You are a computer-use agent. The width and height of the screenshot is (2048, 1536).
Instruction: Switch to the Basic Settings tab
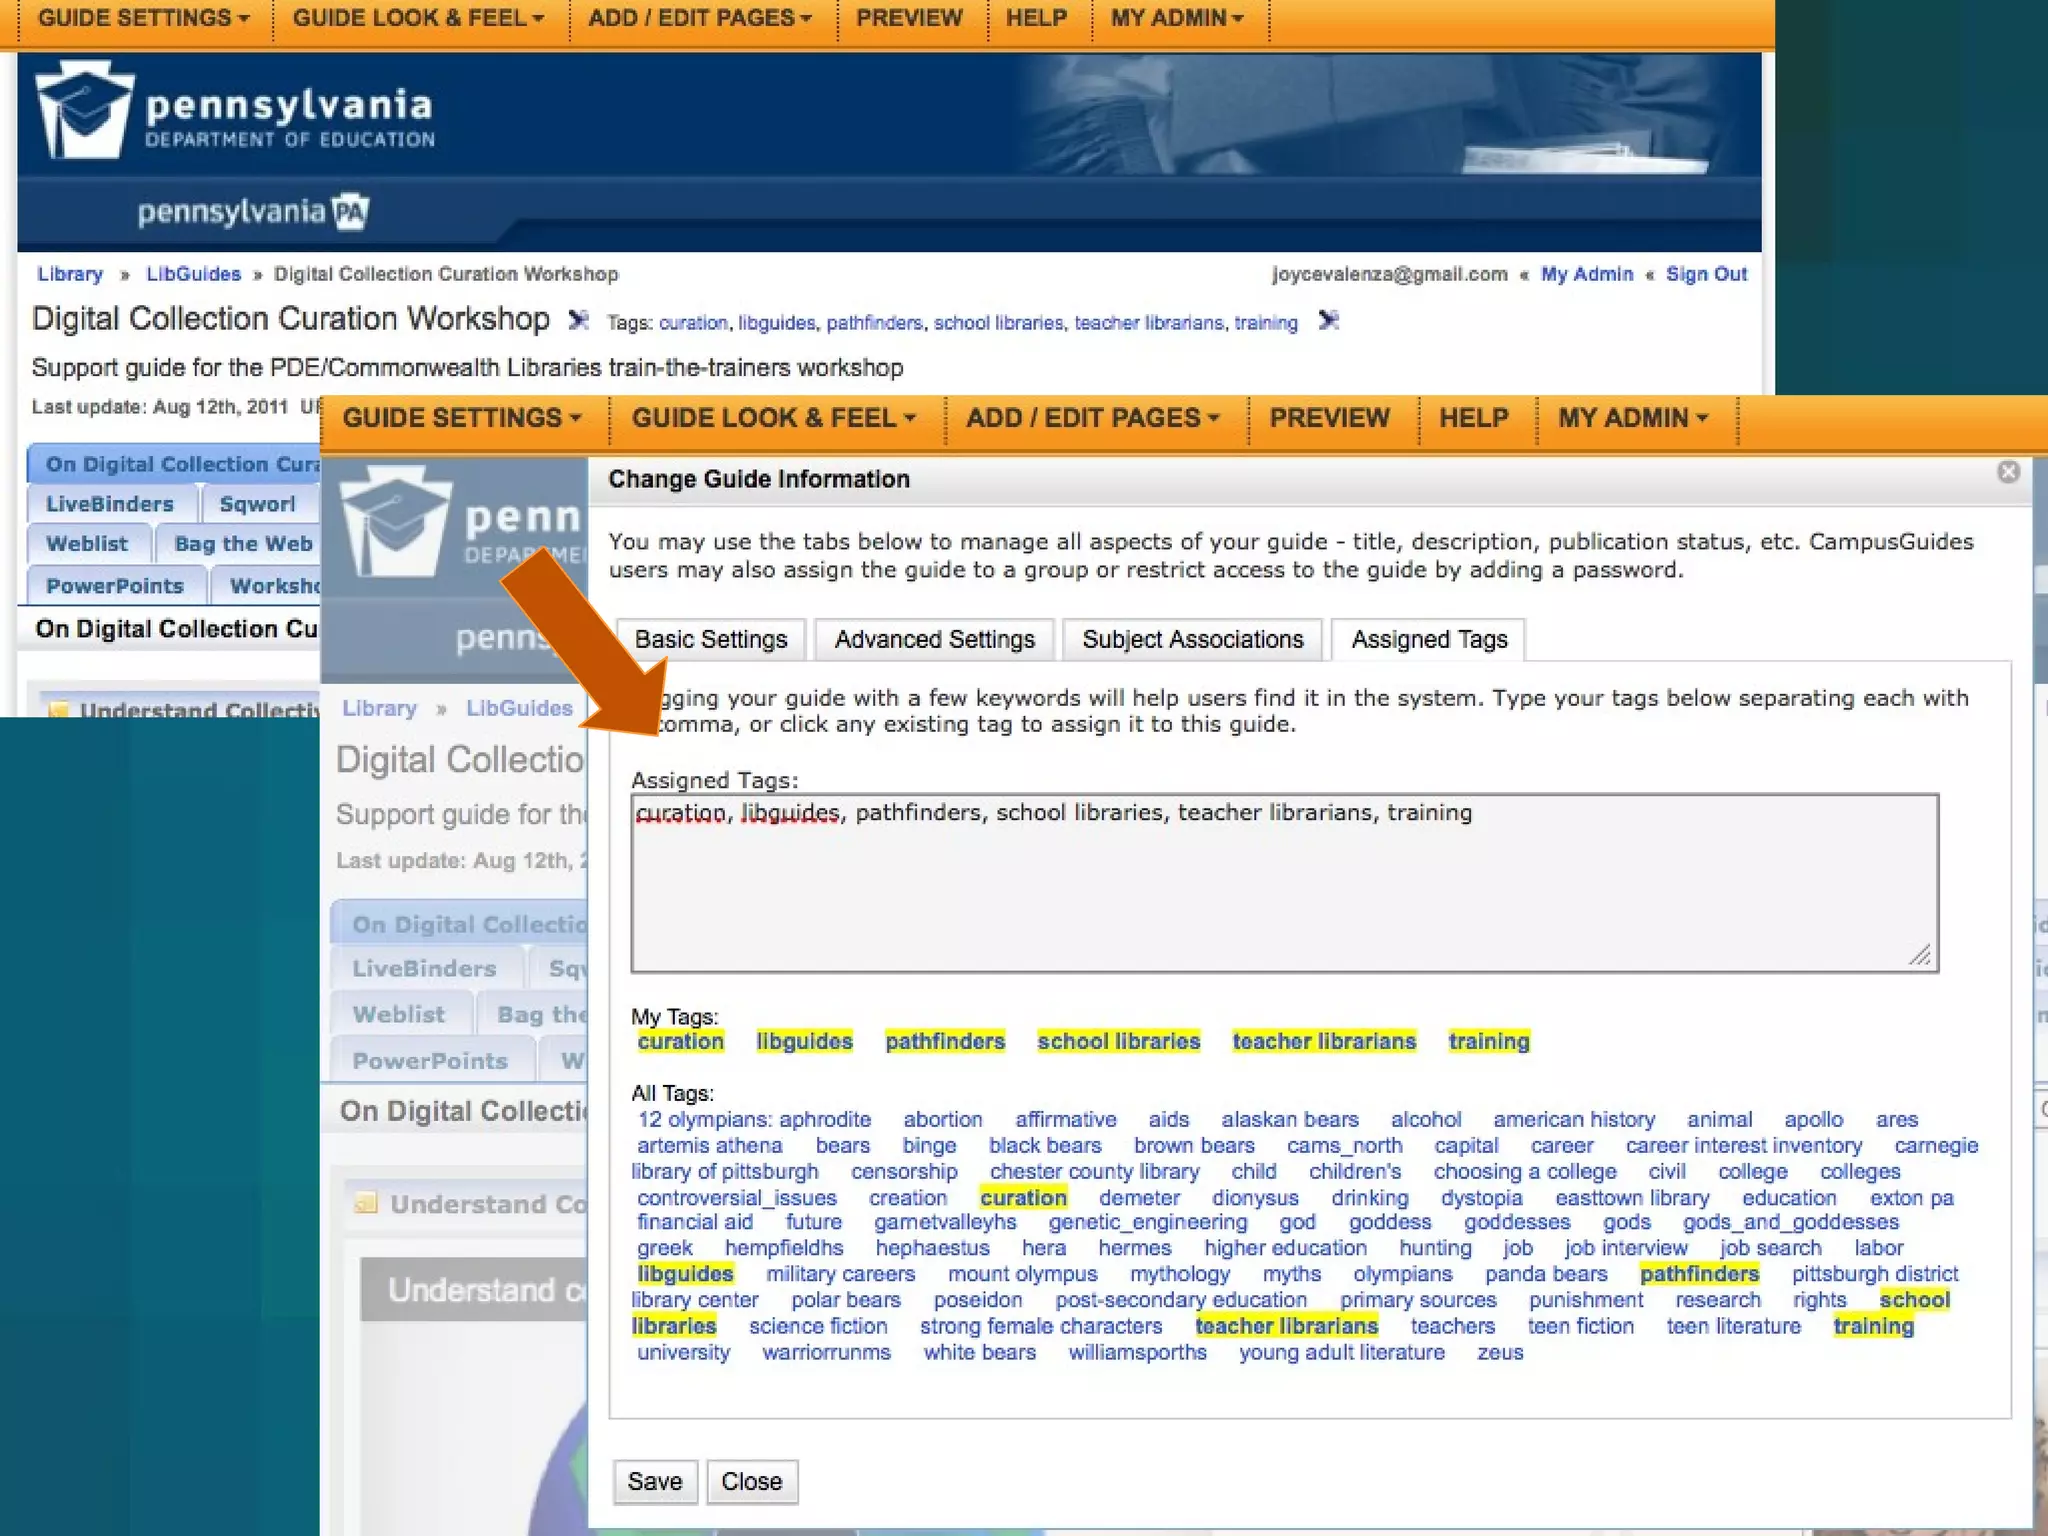tap(711, 640)
